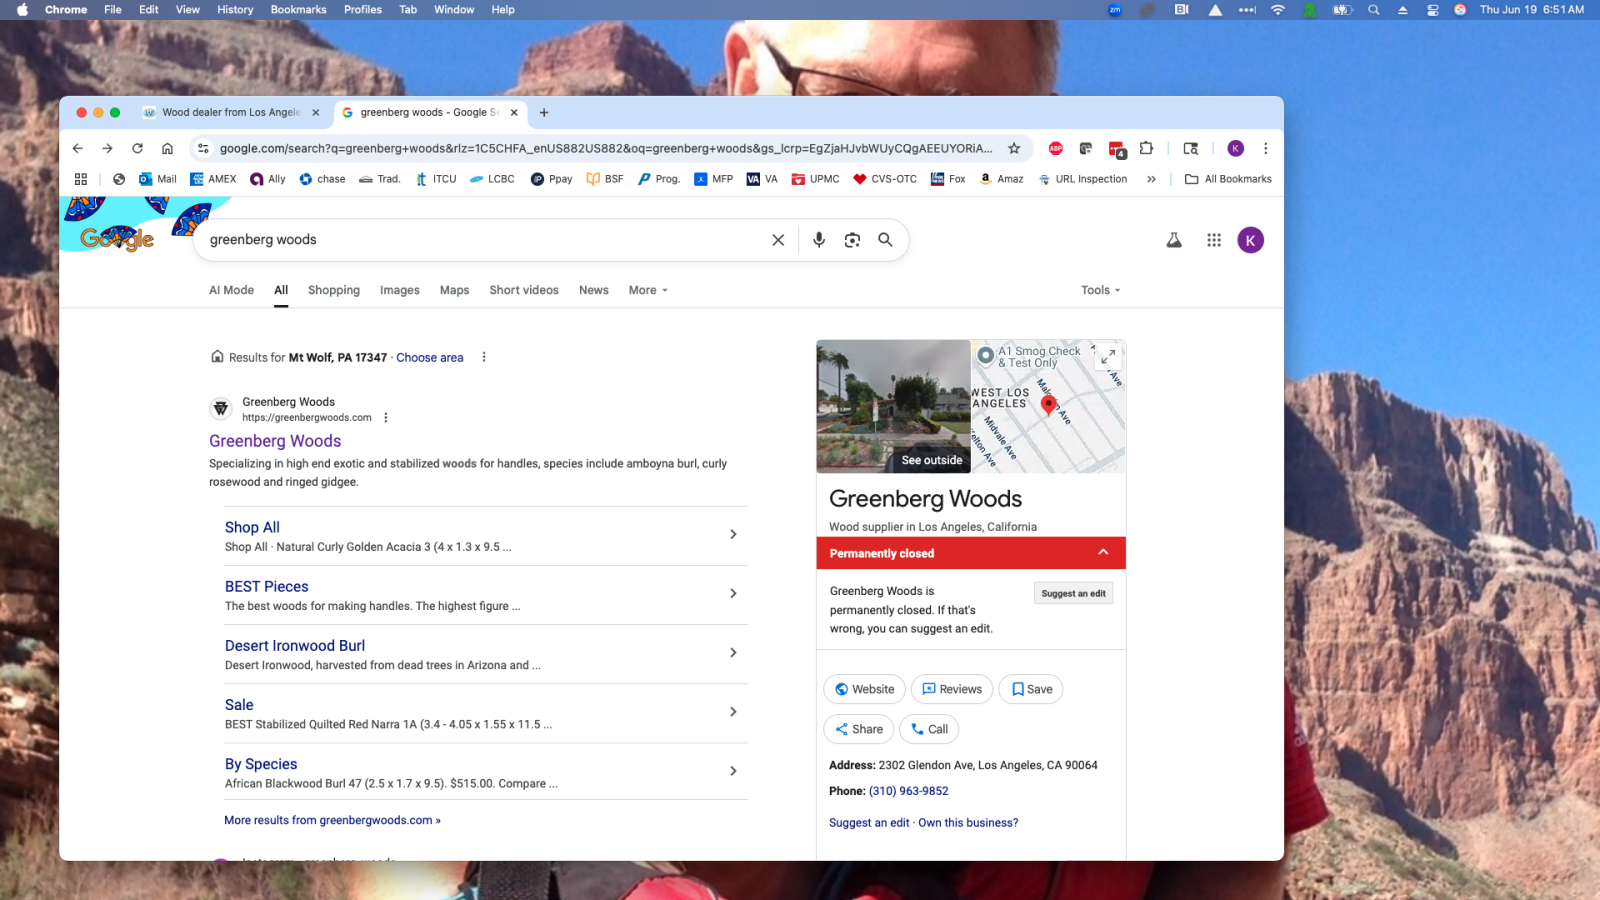1600x900 pixels.
Task: Open the Google account K avatar
Action: click(1251, 240)
